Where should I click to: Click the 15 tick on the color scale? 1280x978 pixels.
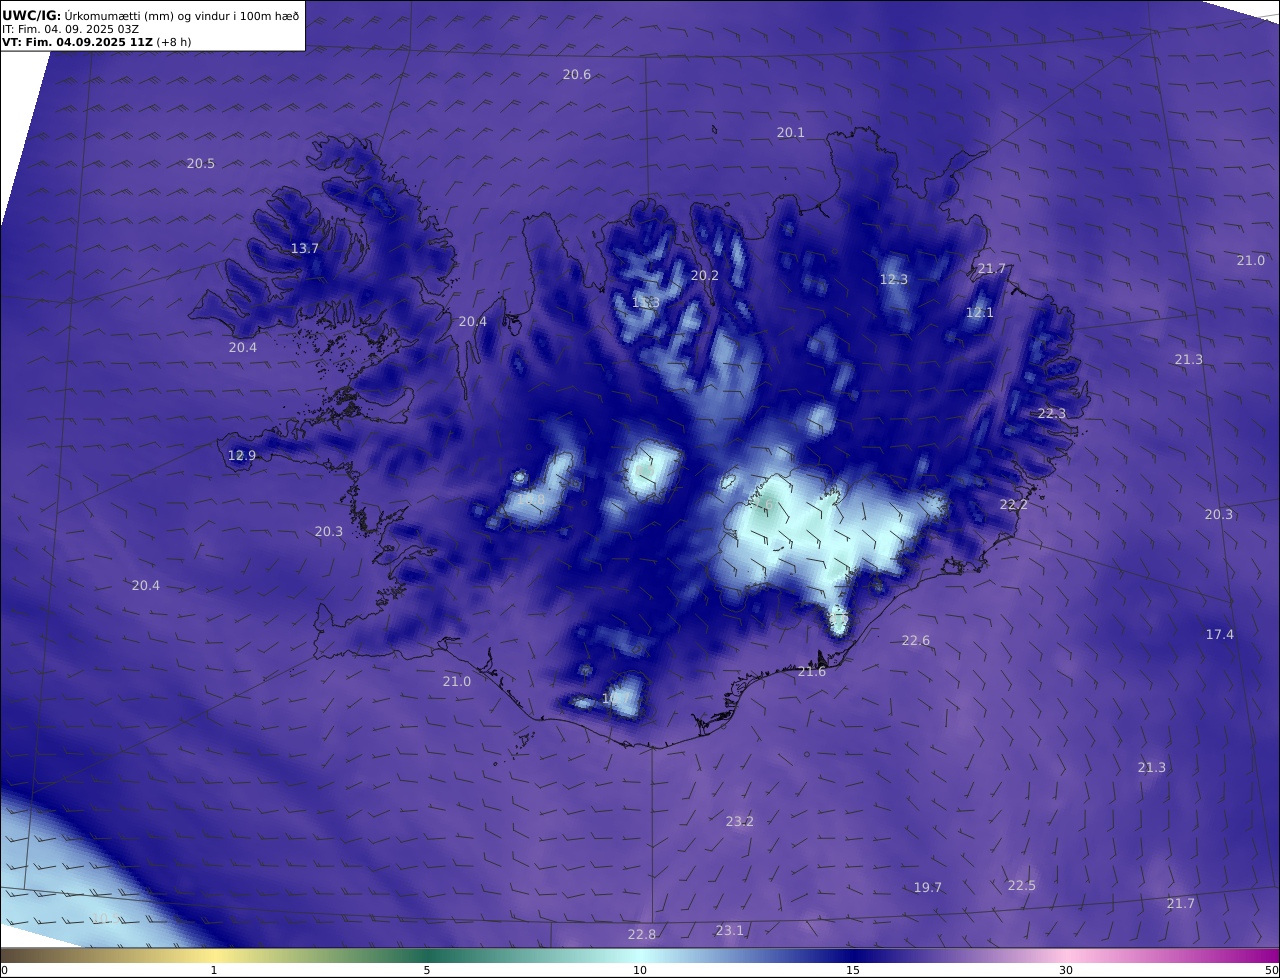coord(853,970)
